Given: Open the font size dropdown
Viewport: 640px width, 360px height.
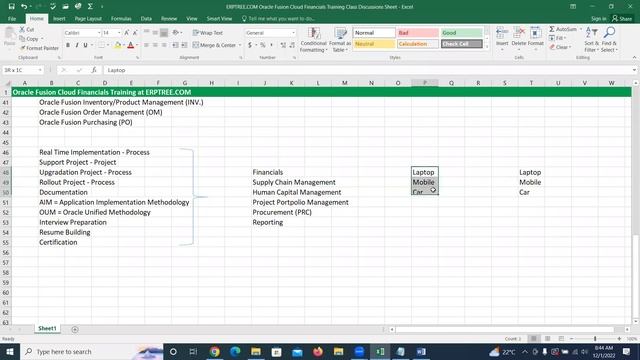Looking at the screenshot, I should click(x=119, y=33).
